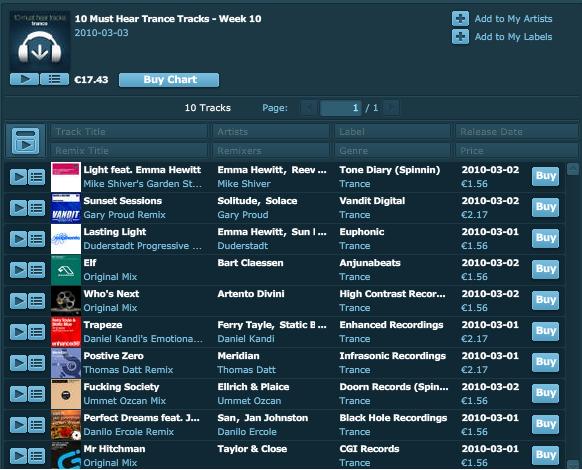
Task: Click the Buy Chart button
Action: (x=169, y=80)
